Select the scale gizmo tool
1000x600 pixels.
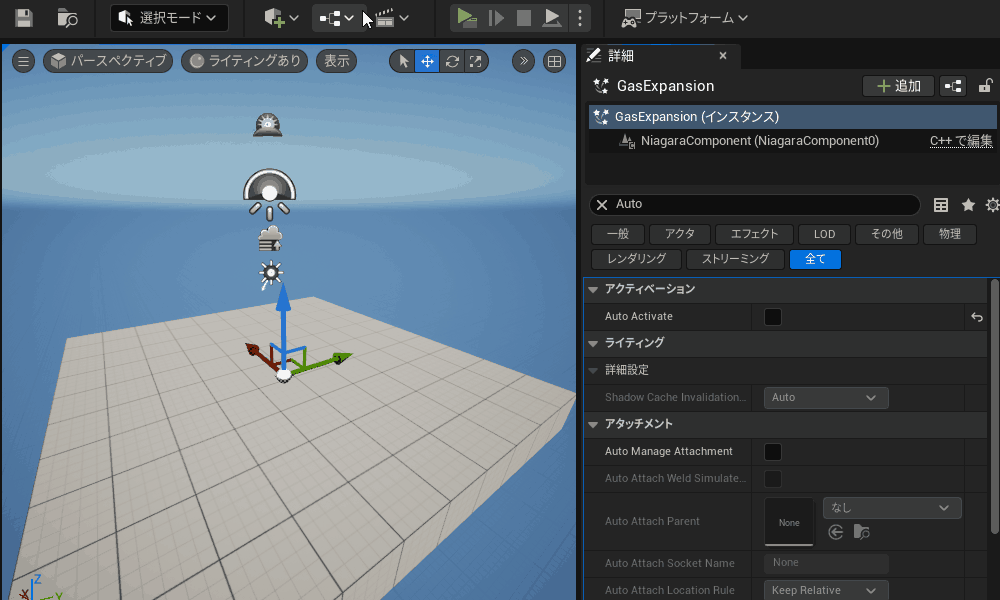[476, 61]
